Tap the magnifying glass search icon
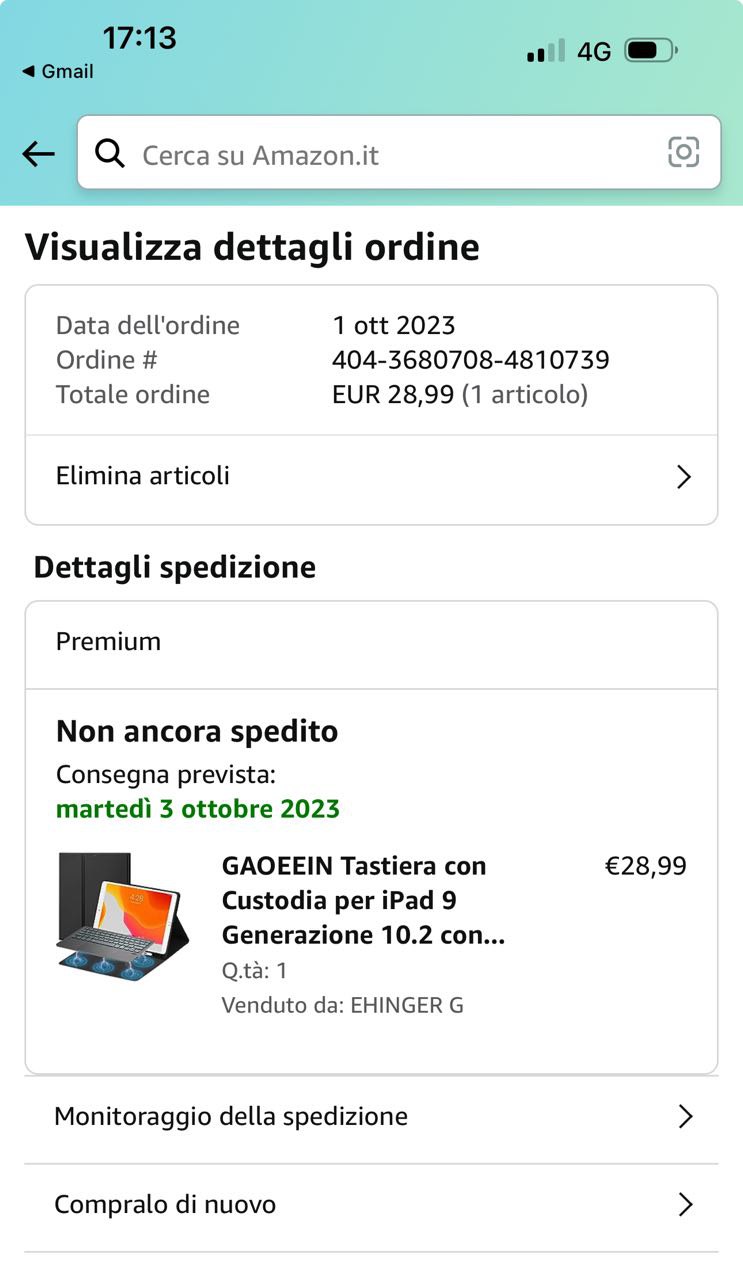The height and width of the screenshot is (1280, 743). (x=110, y=153)
